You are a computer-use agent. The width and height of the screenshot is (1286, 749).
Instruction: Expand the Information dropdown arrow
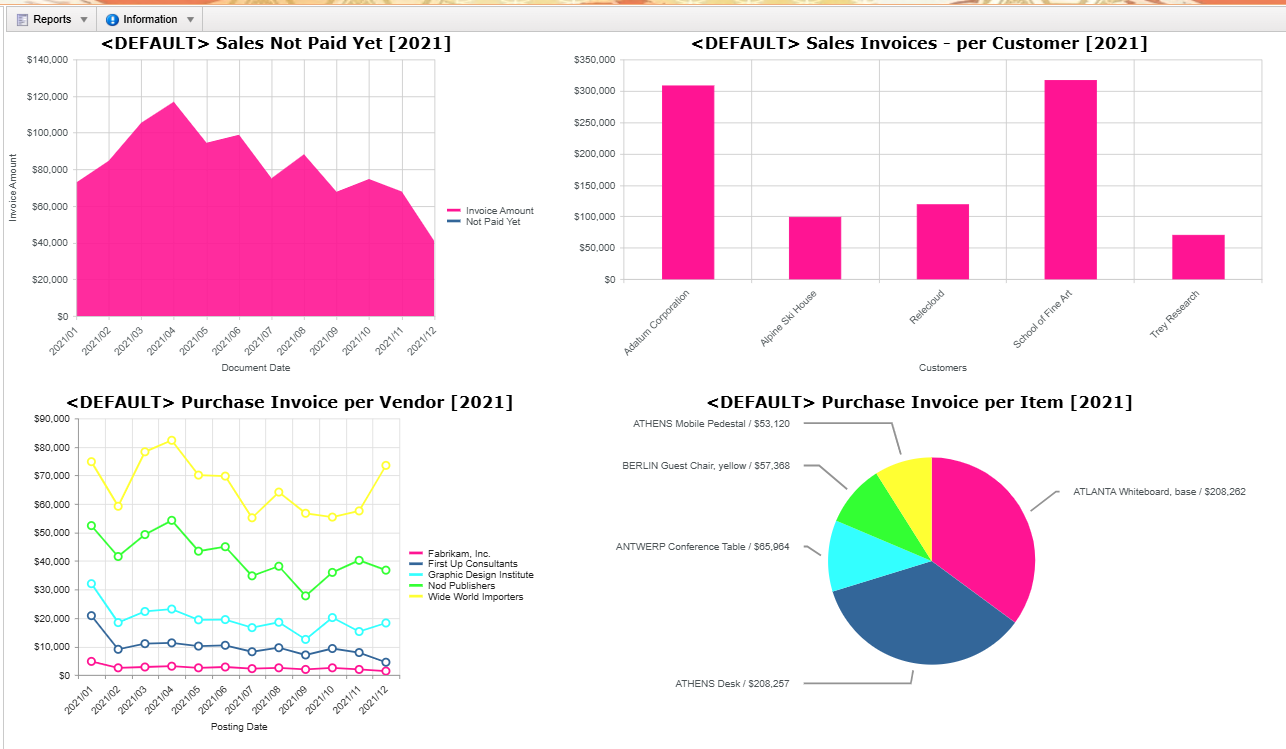click(190, 20)
